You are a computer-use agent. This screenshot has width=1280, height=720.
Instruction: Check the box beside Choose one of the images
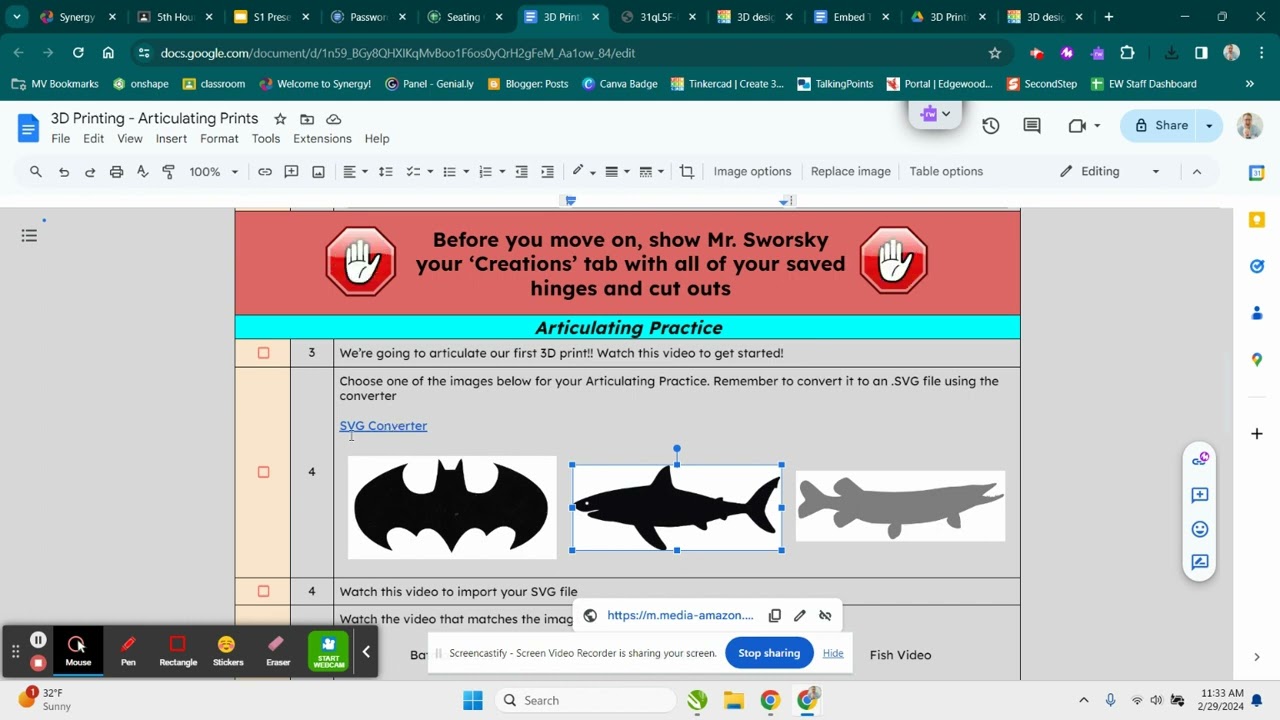point(264,472)
